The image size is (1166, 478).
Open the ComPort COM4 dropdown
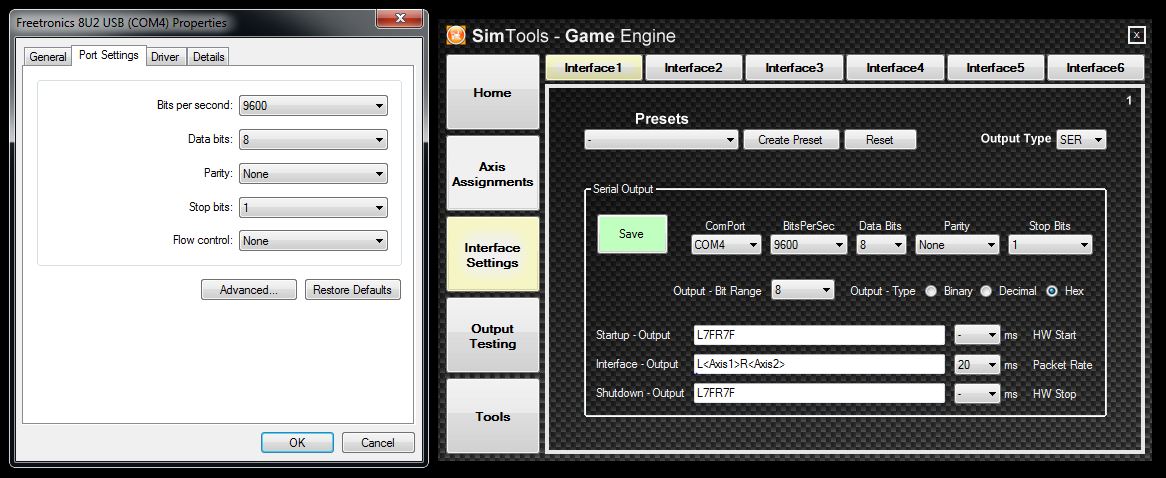pyautogui.click(x=726, y=245)
